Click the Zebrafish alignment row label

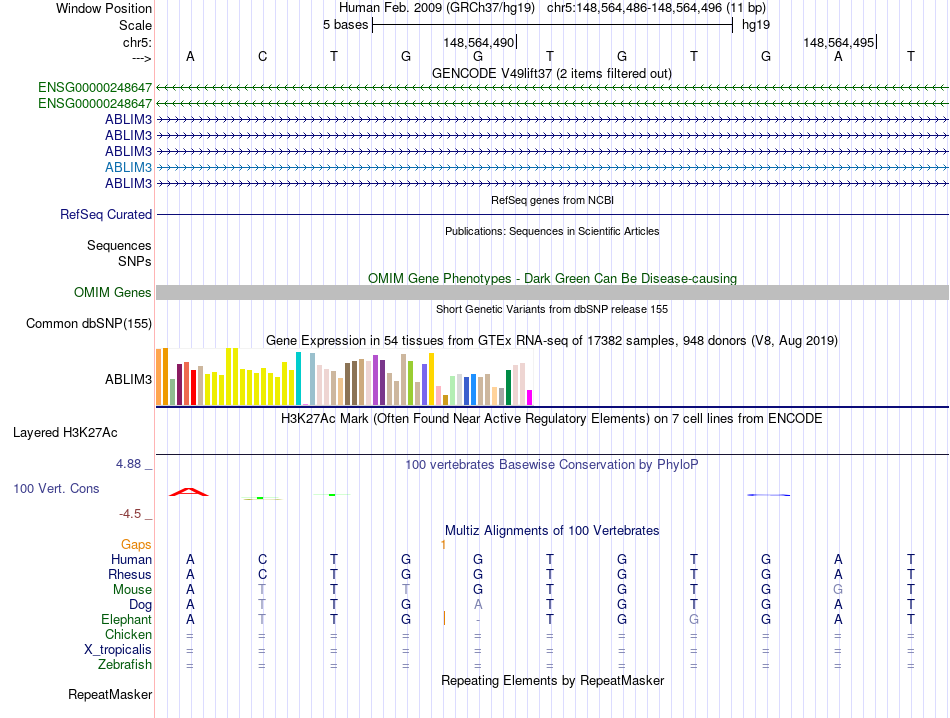tap(125, 665)
